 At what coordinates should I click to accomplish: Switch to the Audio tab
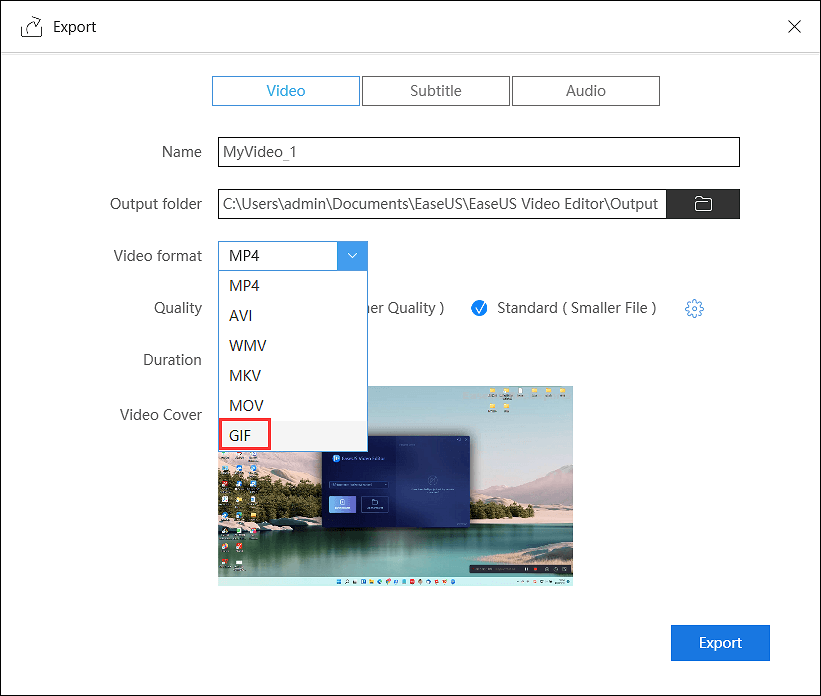click(x=586, y=91)
